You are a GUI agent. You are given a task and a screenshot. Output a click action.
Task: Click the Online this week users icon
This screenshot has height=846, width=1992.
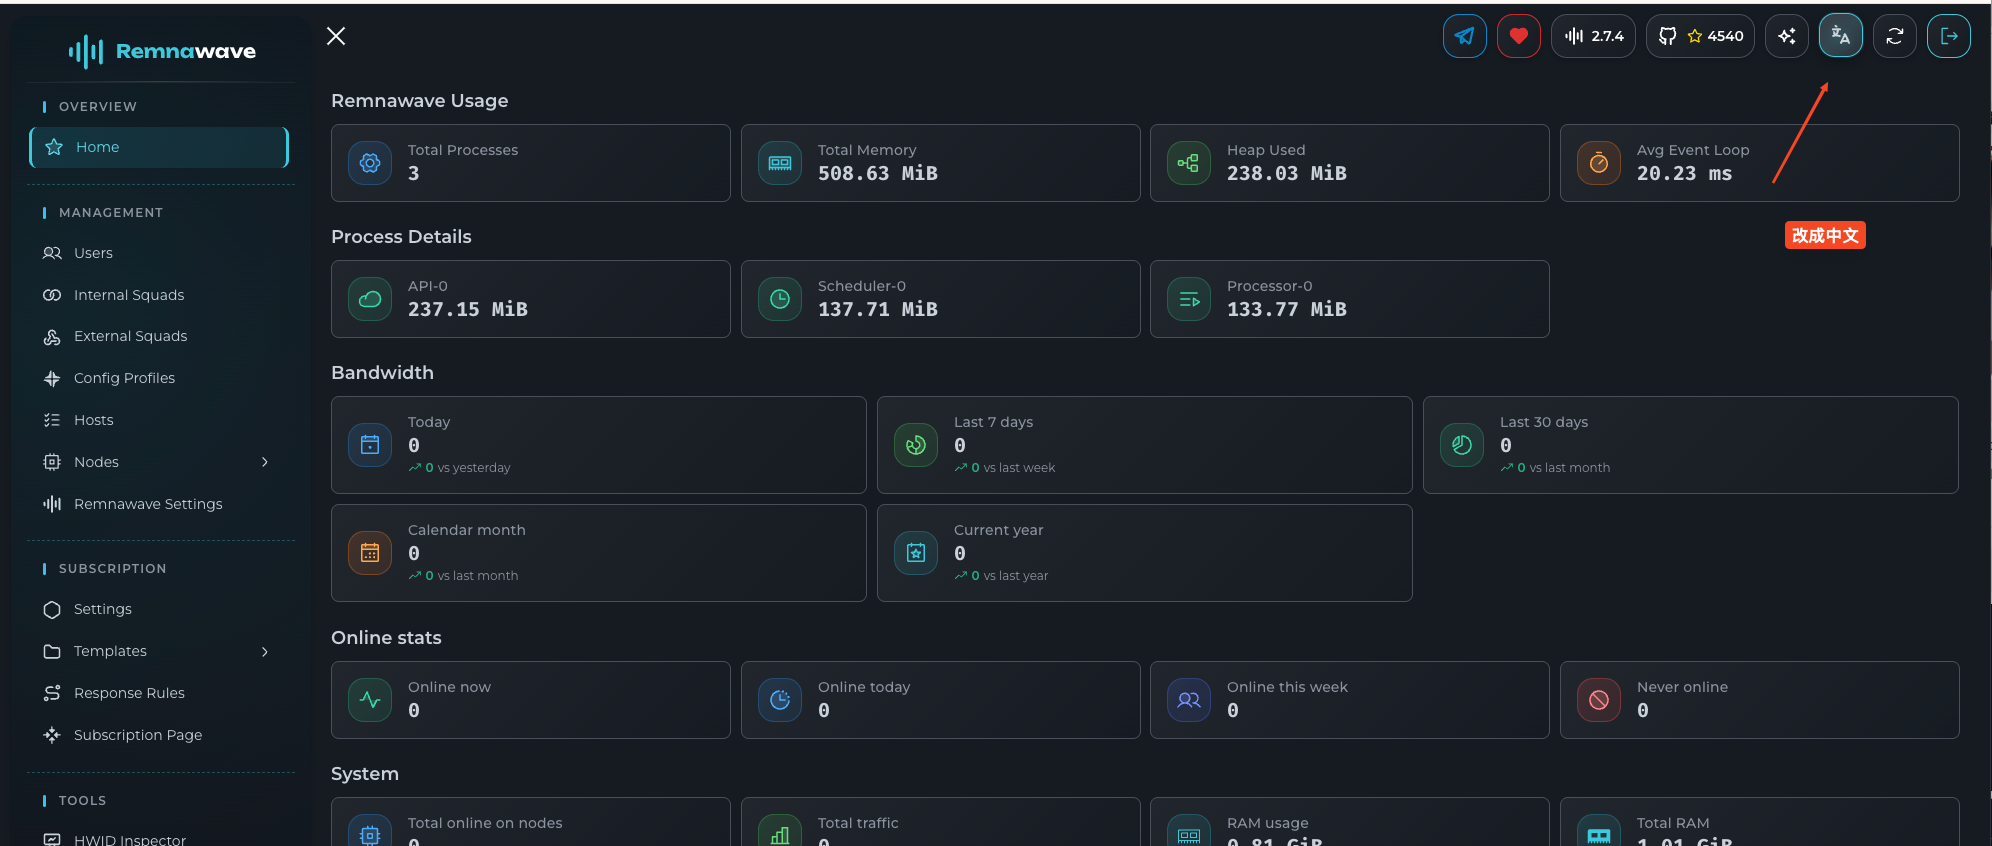coord(1189,700)
